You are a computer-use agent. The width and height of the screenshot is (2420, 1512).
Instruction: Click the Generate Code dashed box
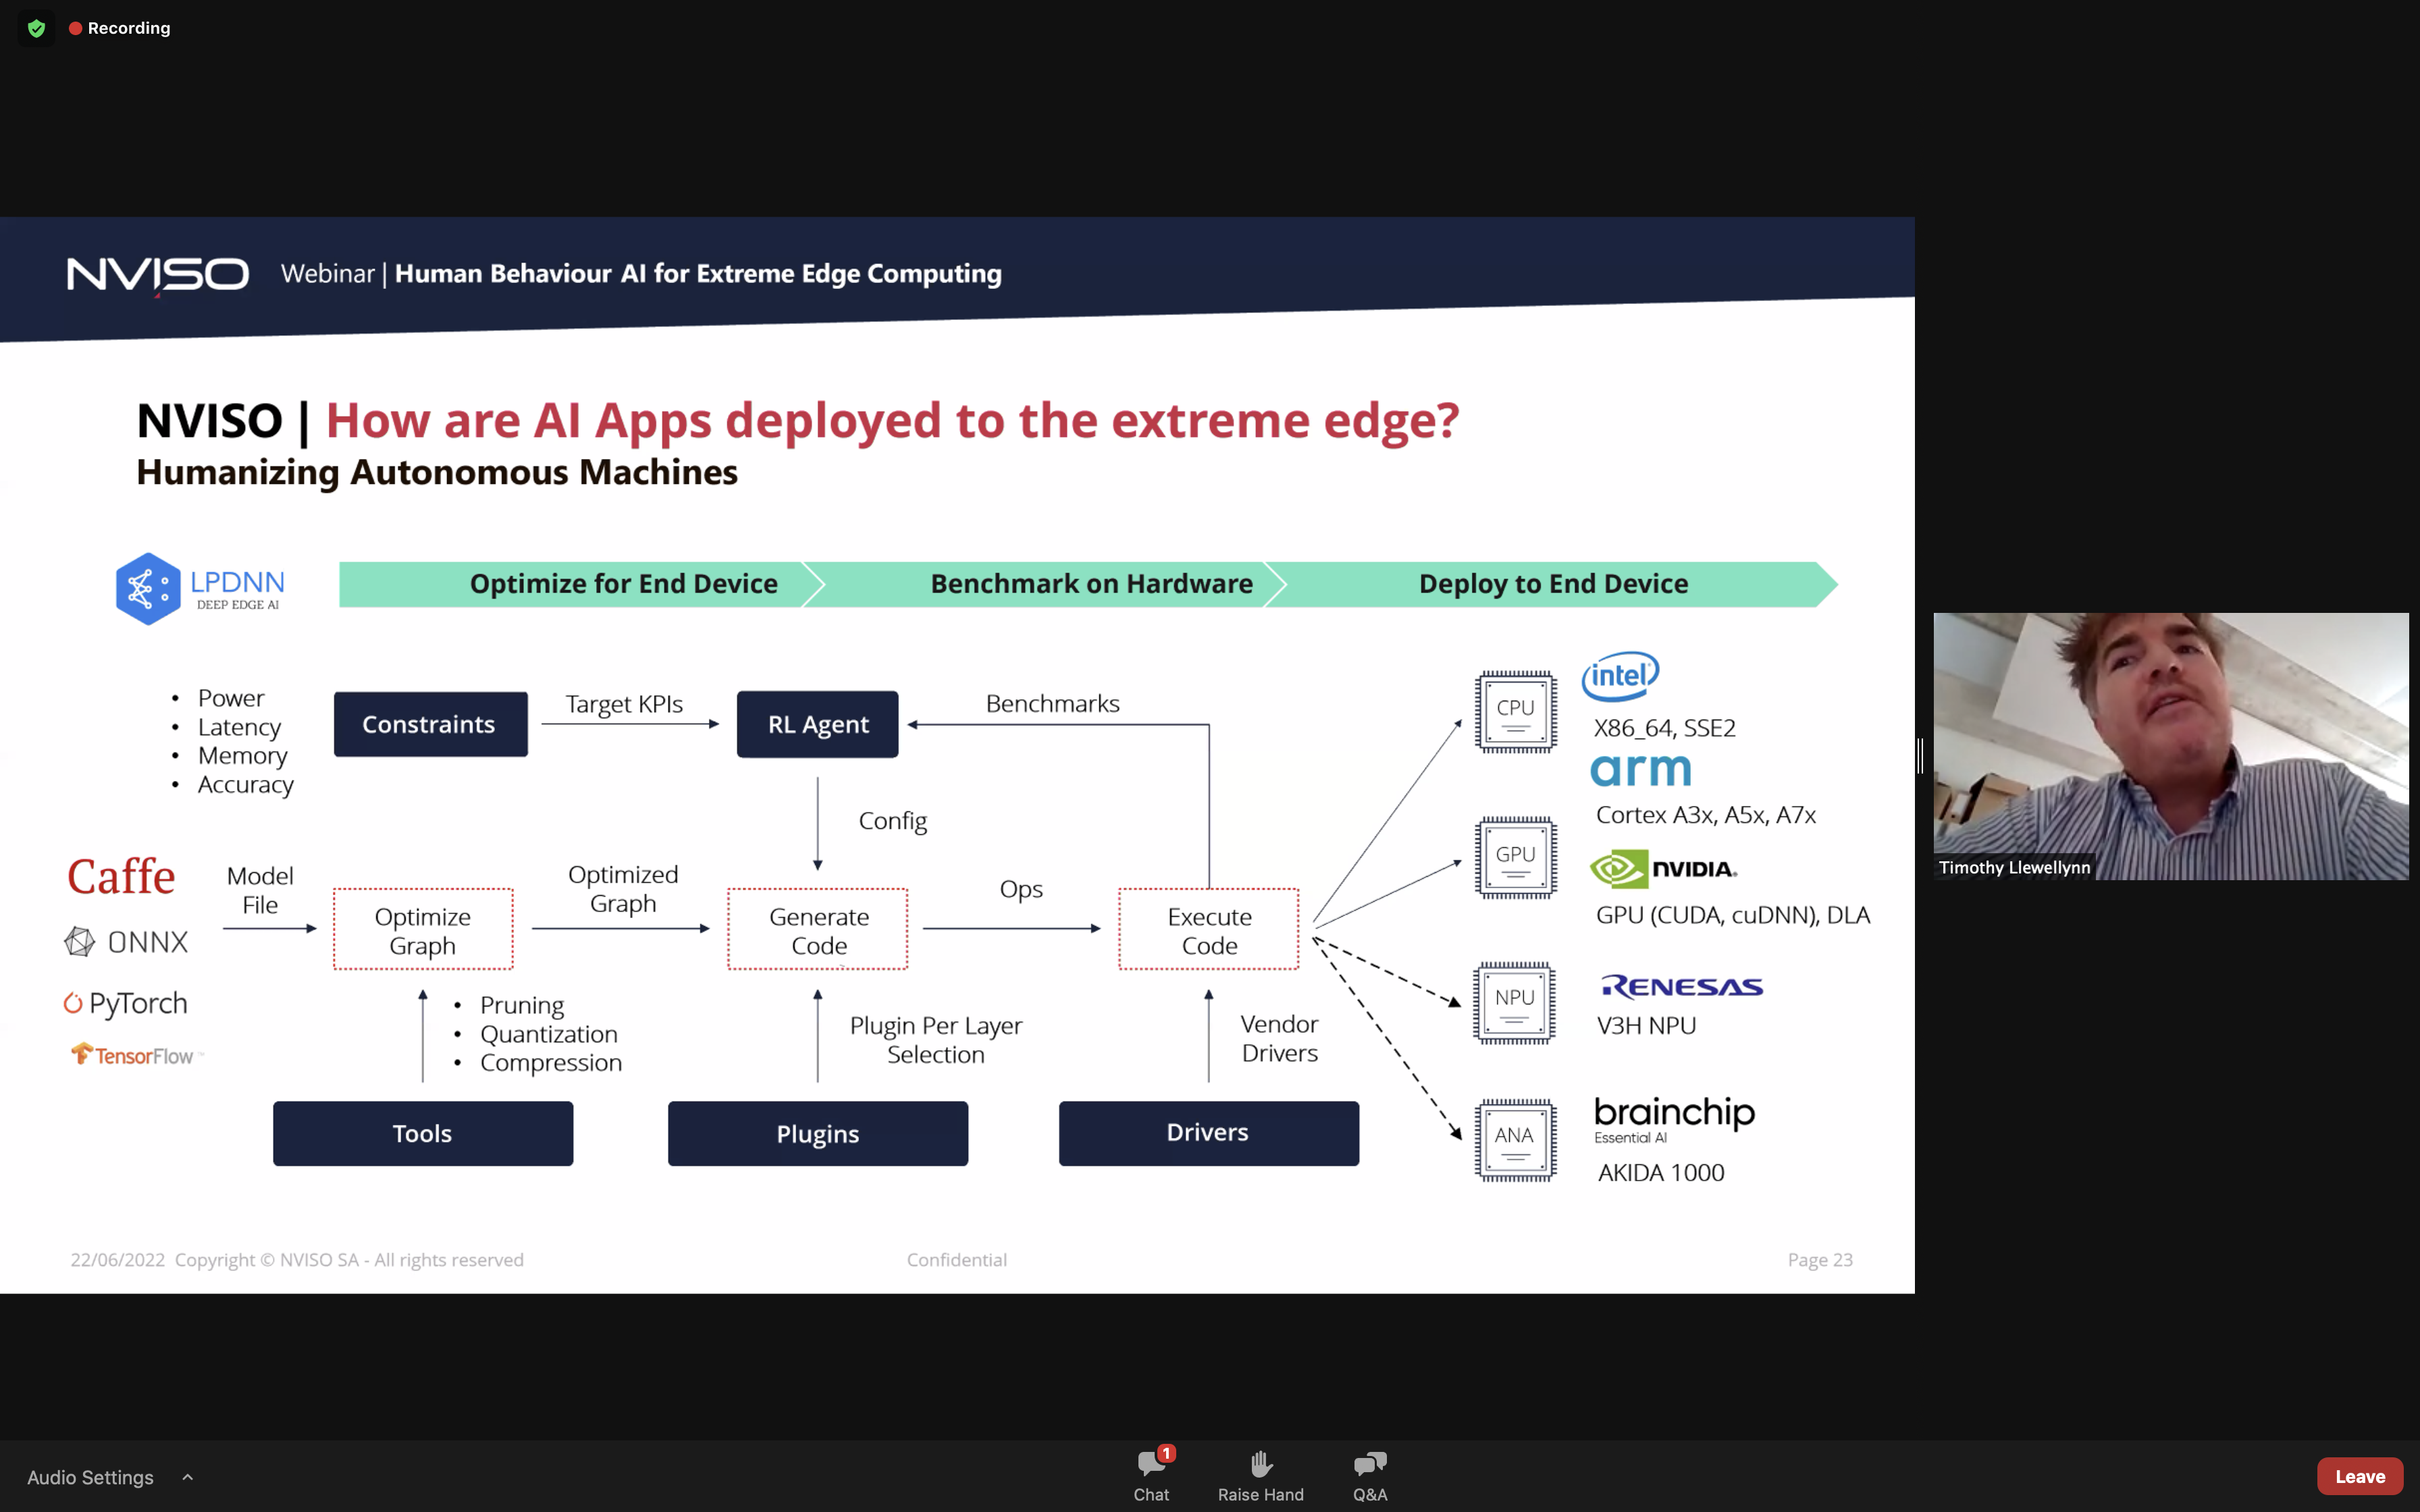818,930
